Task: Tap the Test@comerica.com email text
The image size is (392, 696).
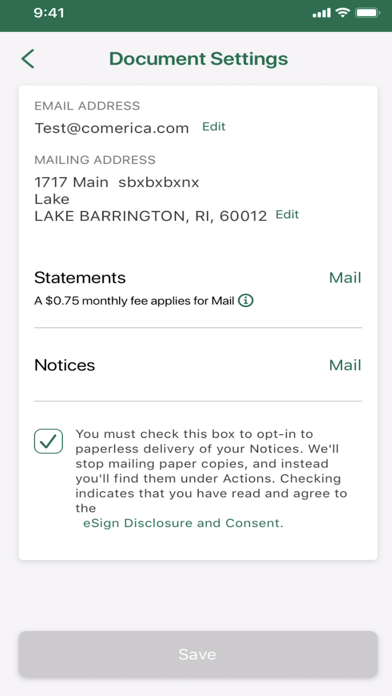Action: (112, 128)
